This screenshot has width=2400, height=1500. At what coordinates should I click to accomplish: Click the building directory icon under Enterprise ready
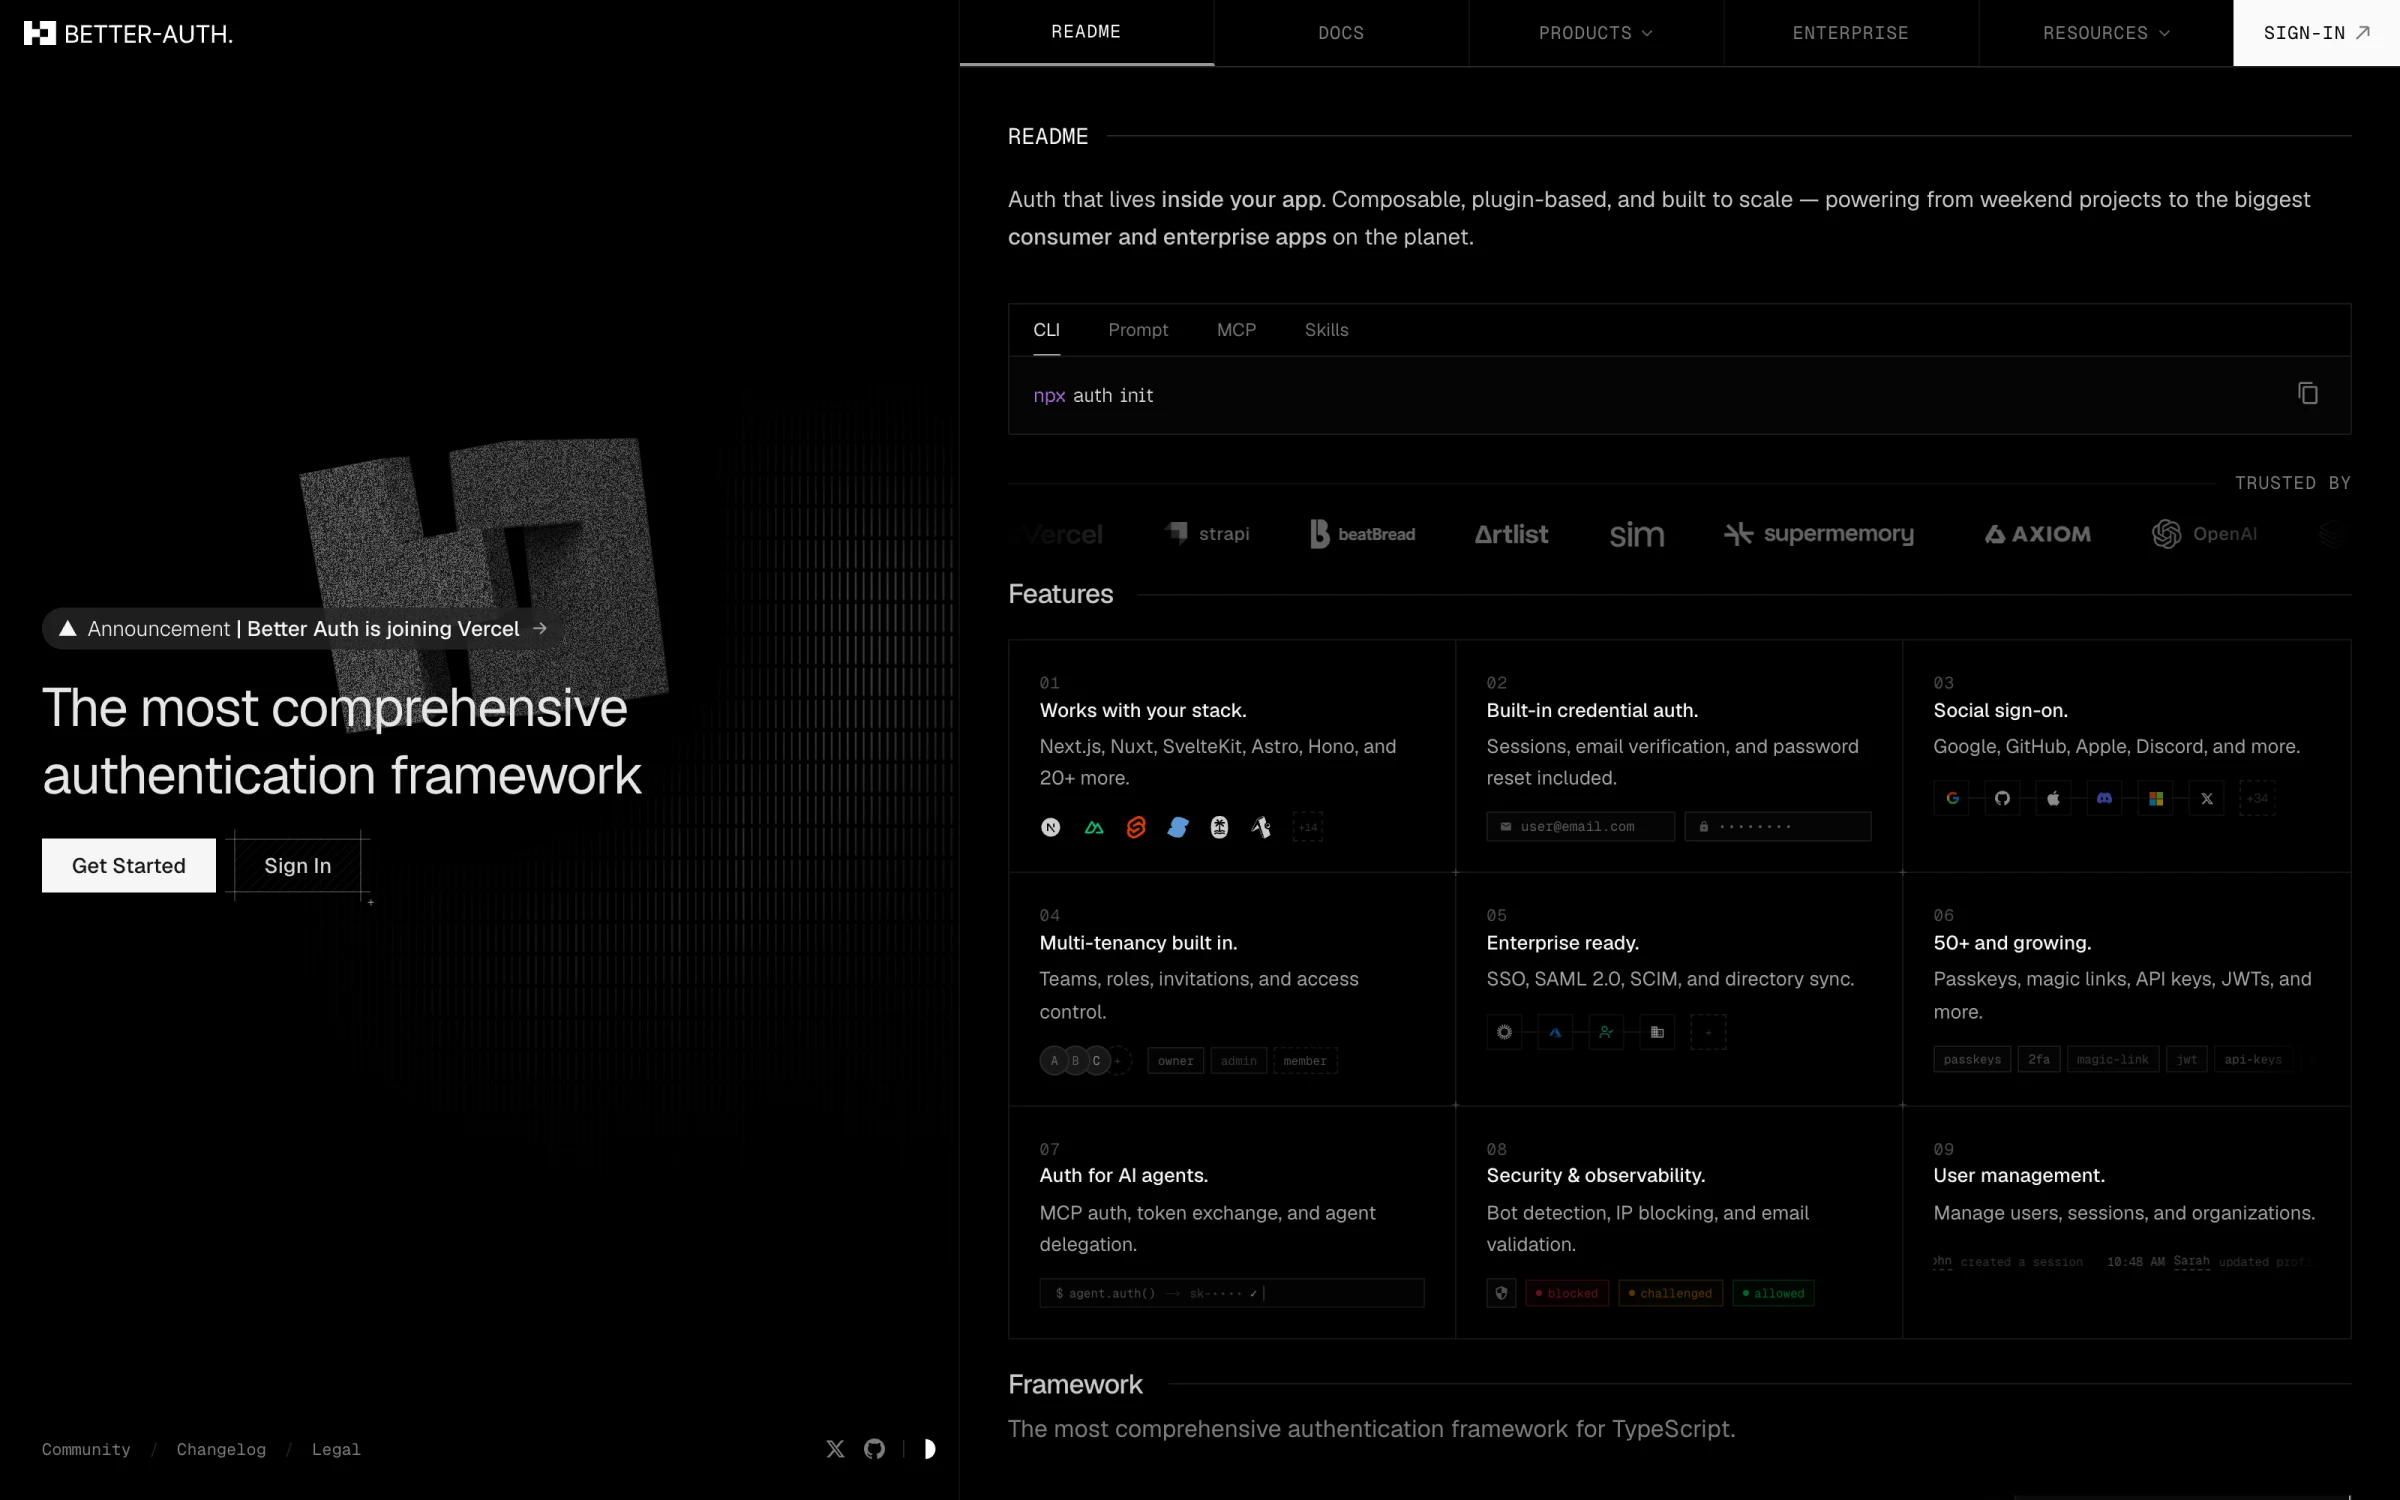(x=1657, y=1032)
